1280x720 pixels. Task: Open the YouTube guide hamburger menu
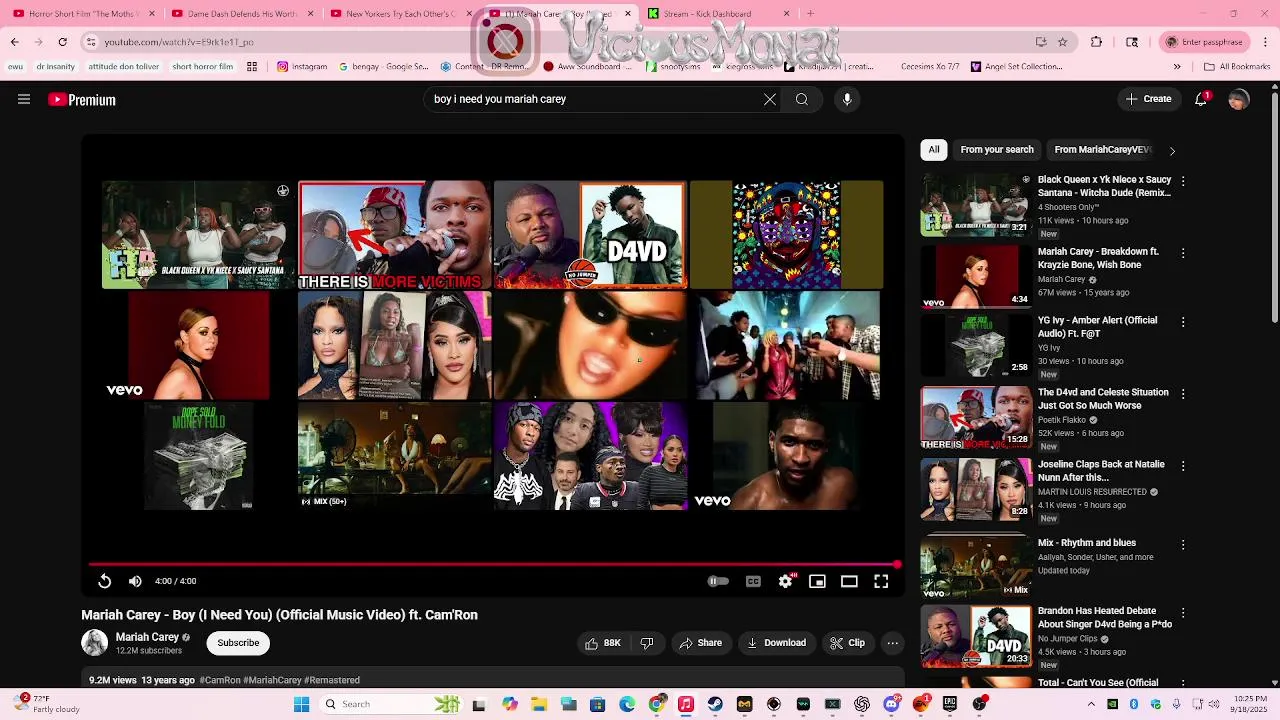tap(24, 99)
